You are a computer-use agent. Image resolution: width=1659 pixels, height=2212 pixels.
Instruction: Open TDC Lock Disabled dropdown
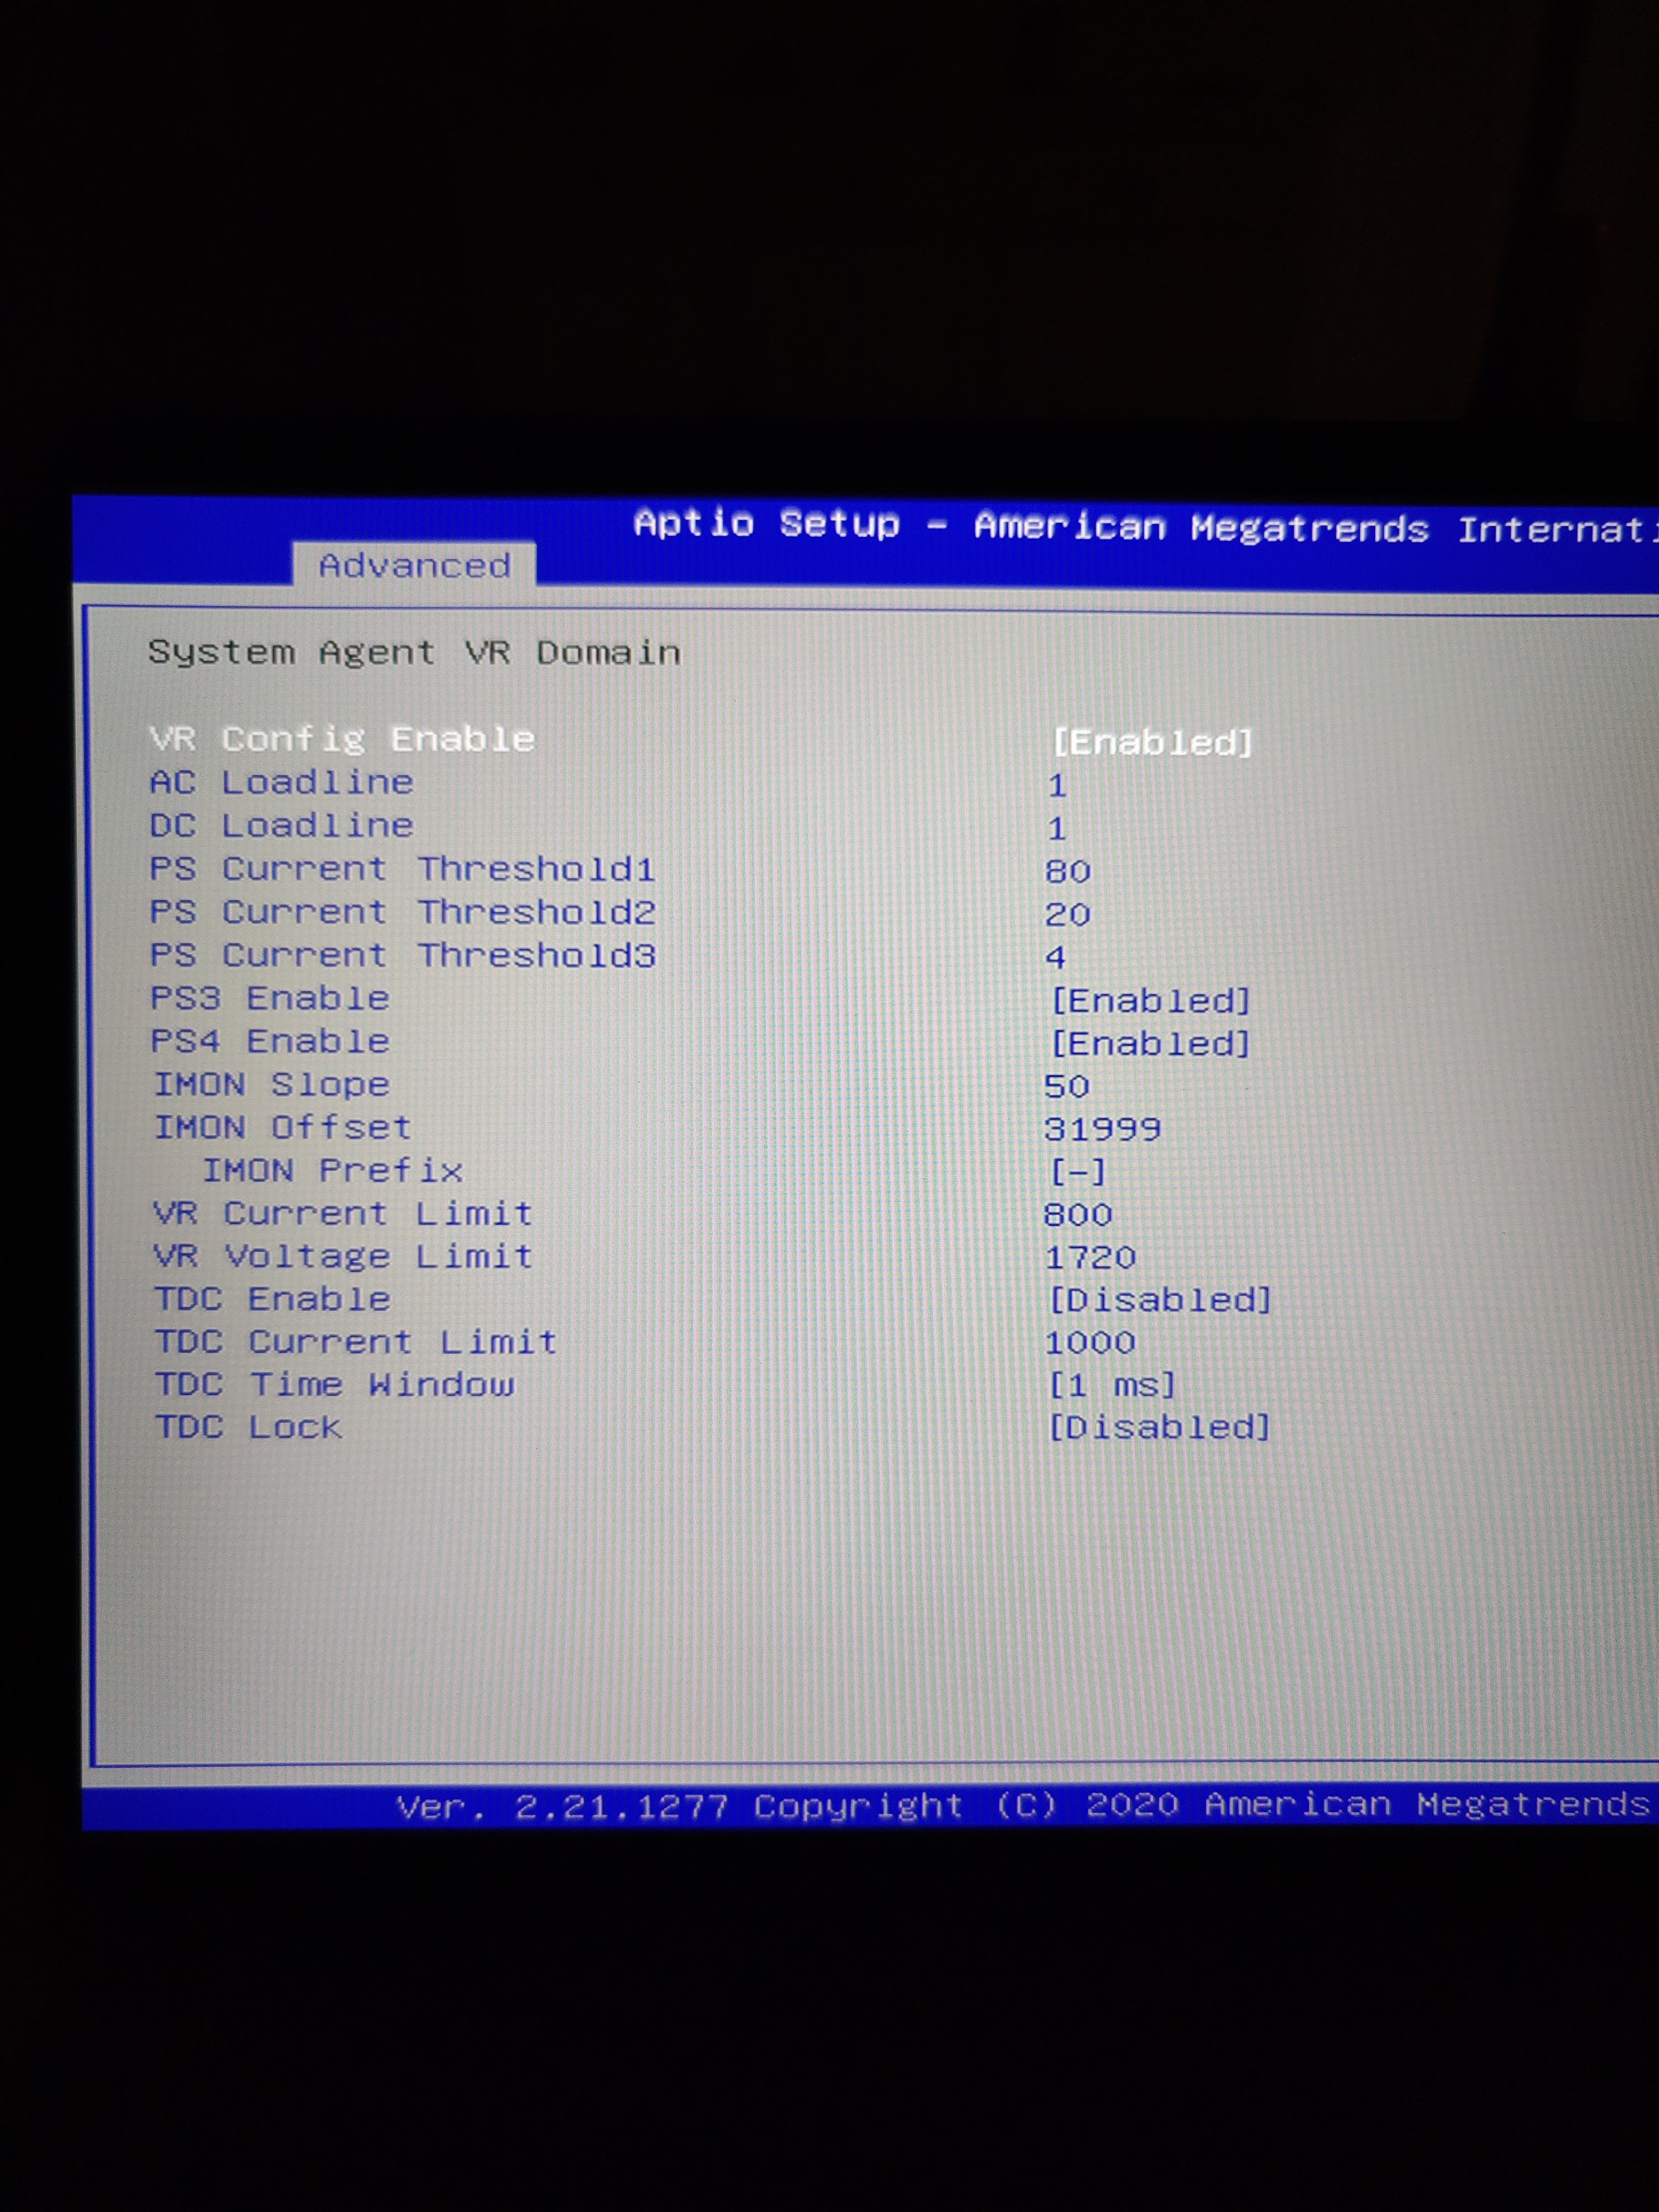click(1159, 1427)
